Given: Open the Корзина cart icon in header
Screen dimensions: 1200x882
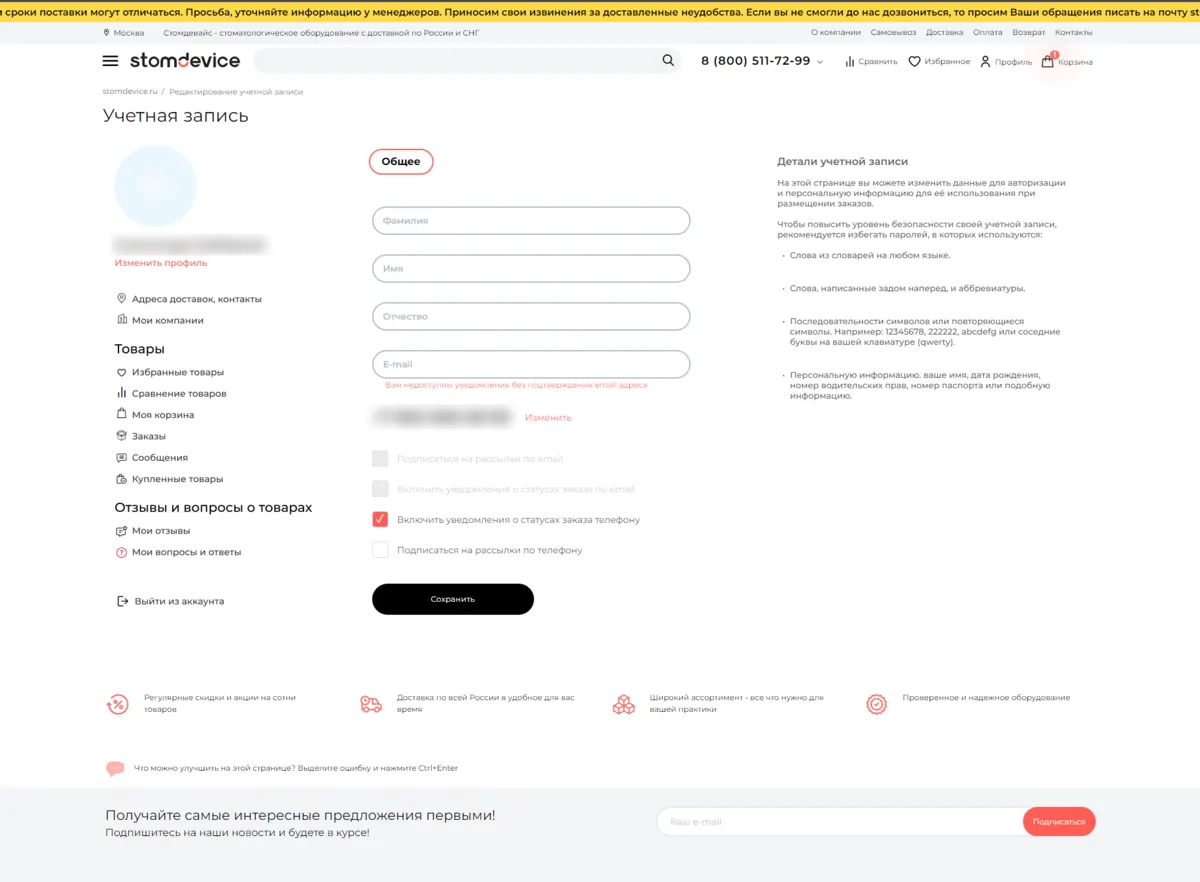Looking at the screenshot, I should [x=1048, y=61].
